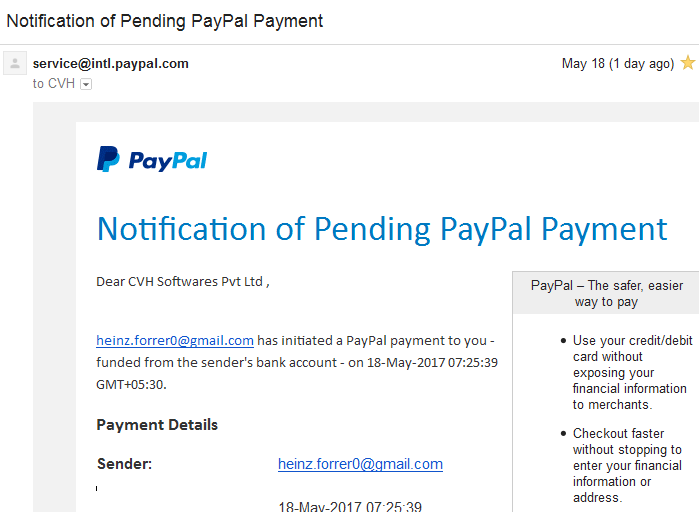Toggle the yellow star on this email

(688, 63)
